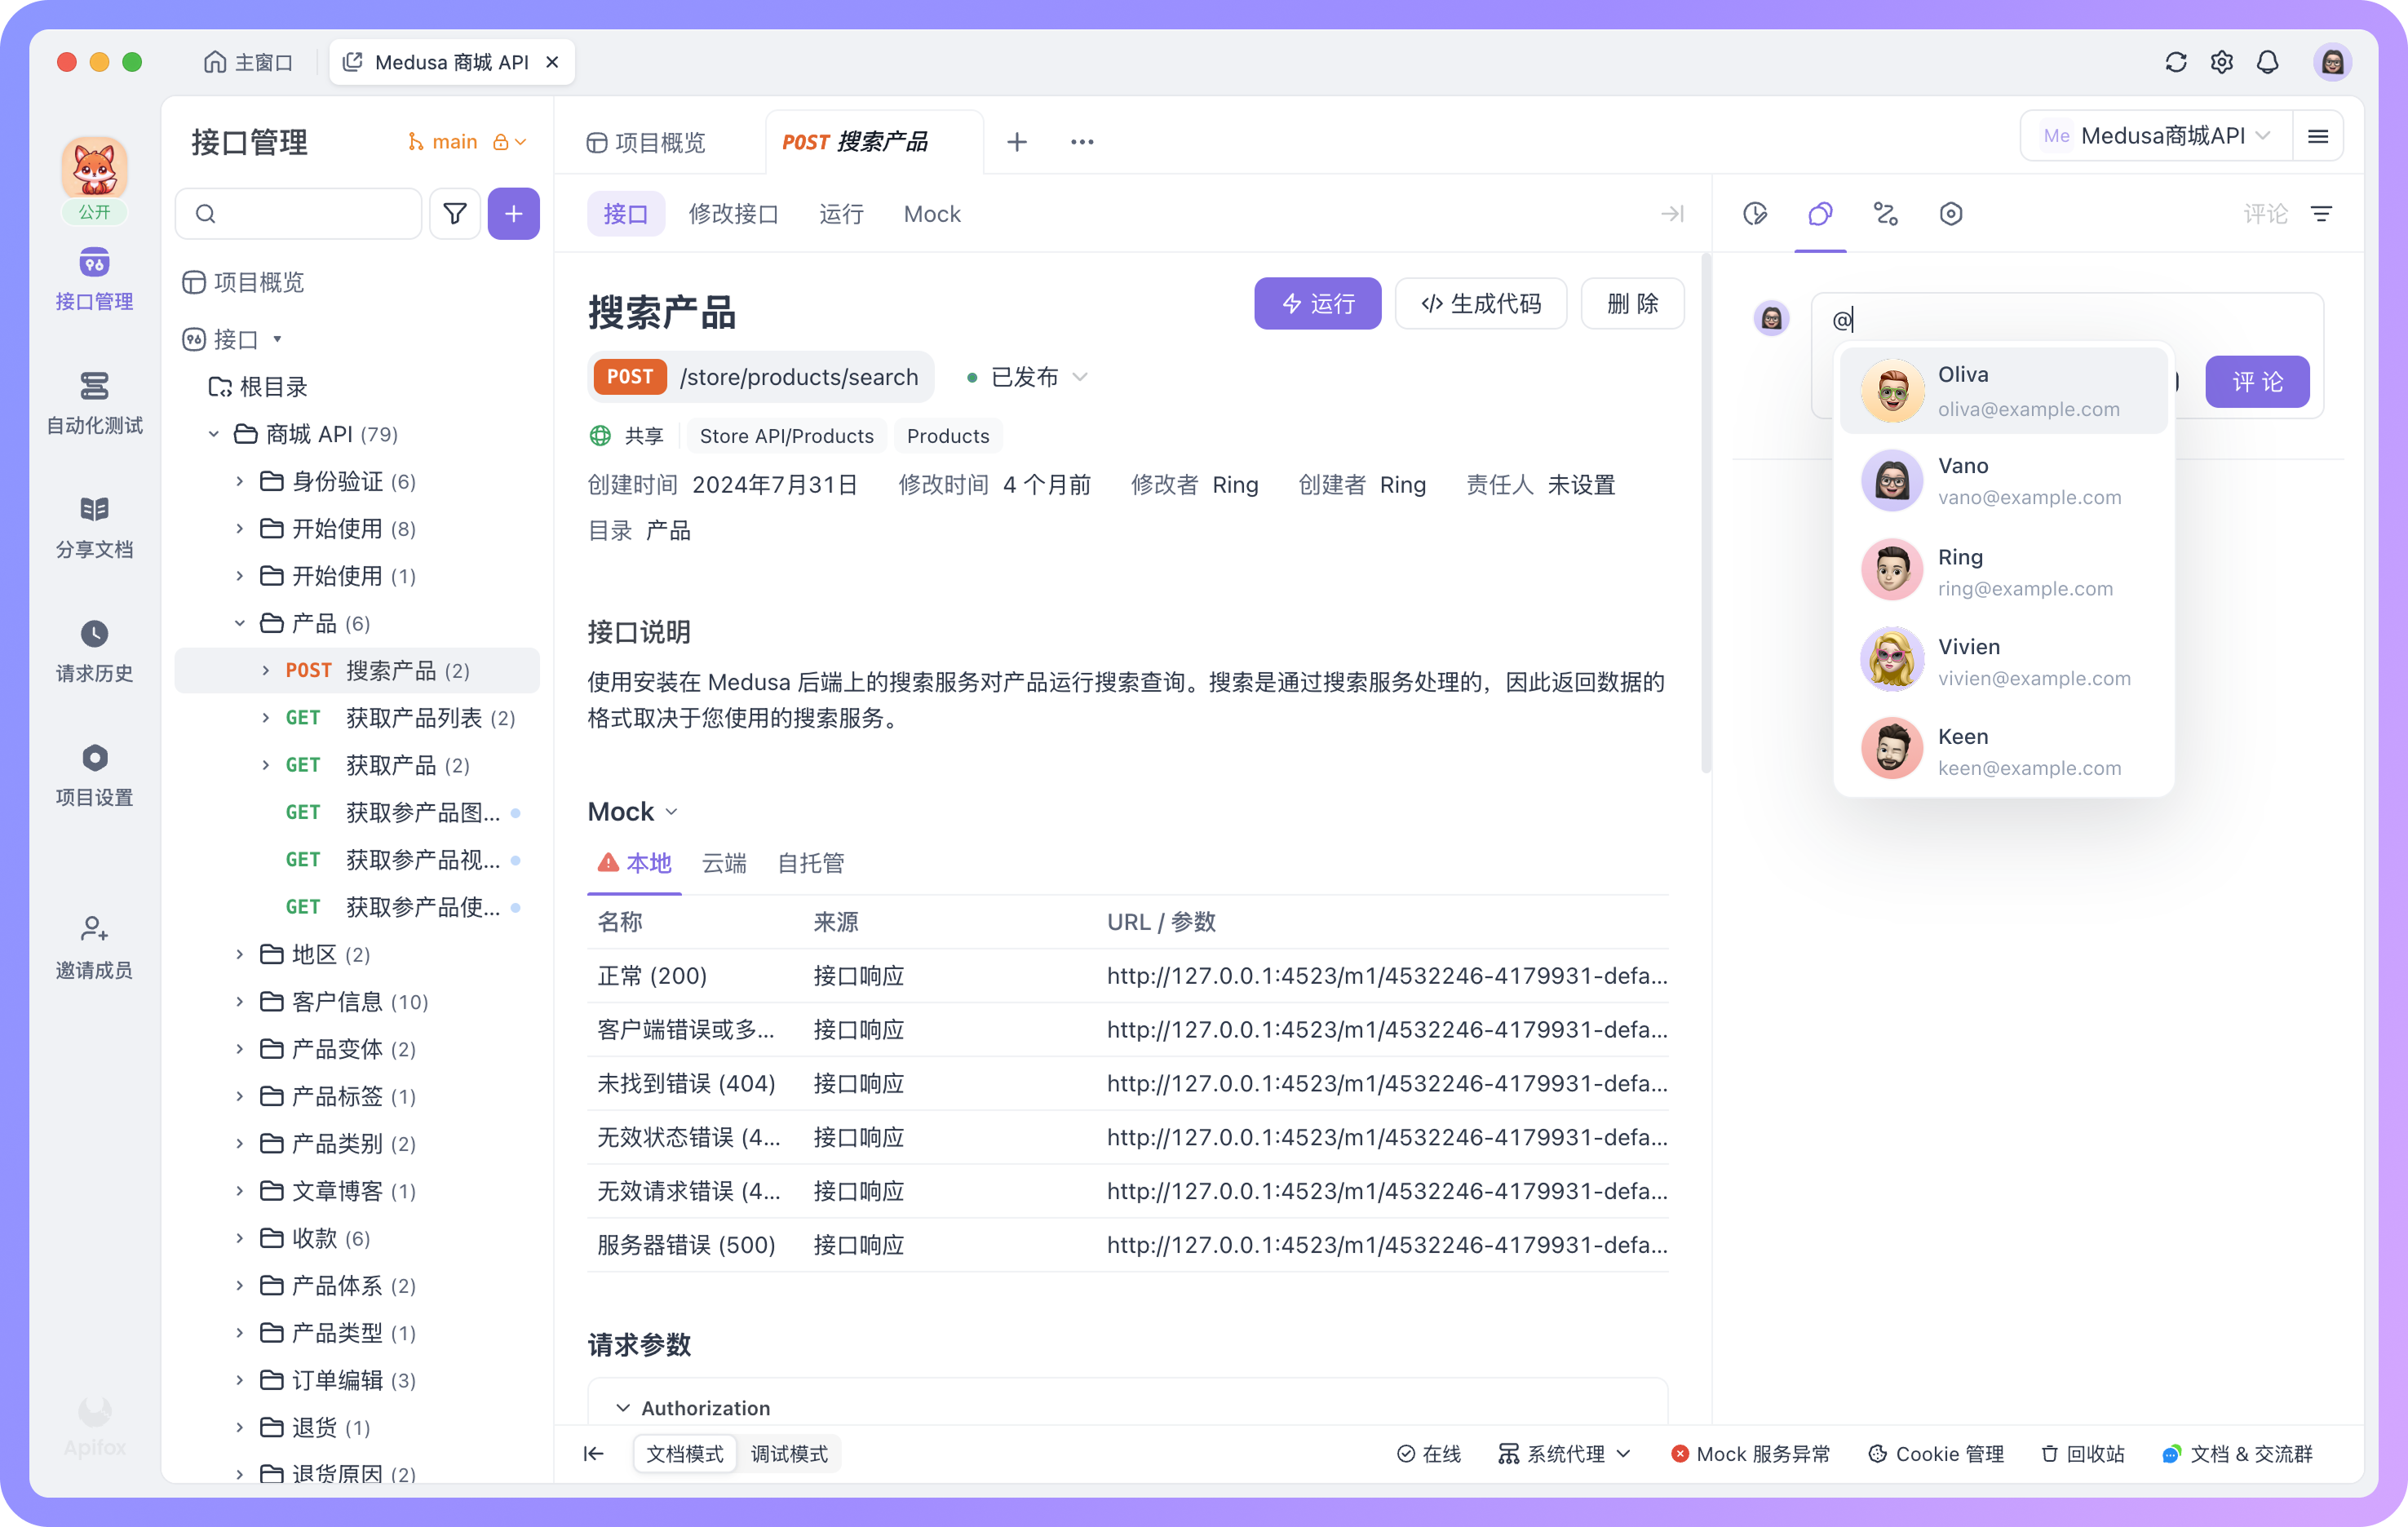
Task: Click the 评论 submit button
Action: (x=2257, y=382)
